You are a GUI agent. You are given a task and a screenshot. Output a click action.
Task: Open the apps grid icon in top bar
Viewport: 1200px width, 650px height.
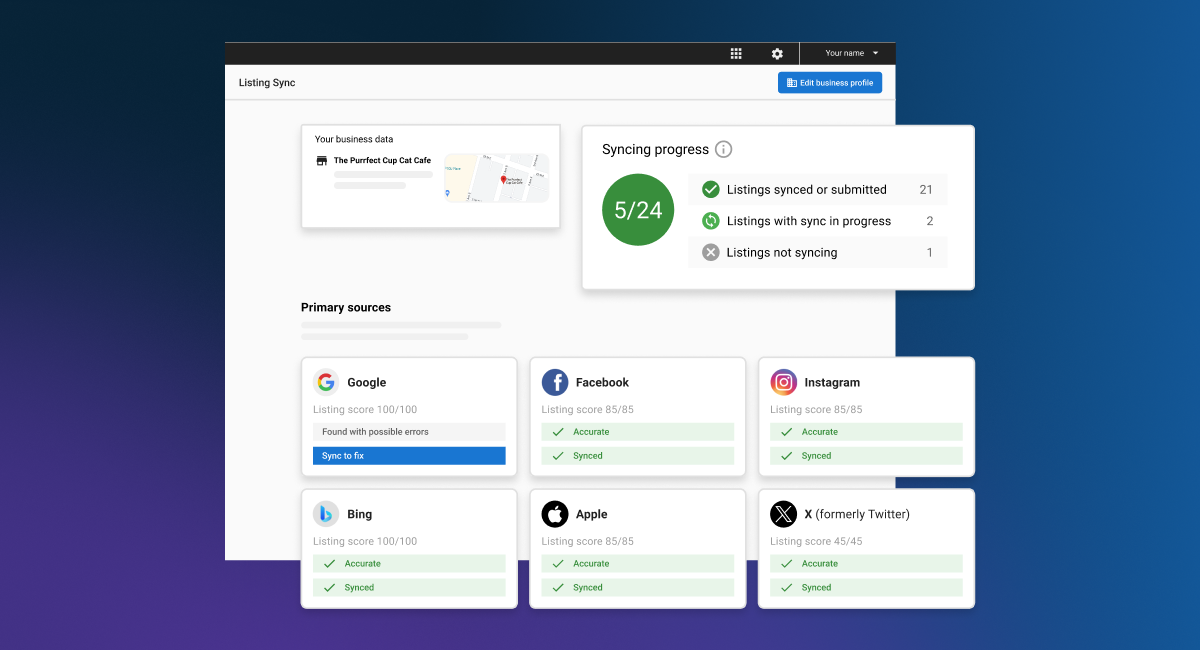(x=736, y=54)
